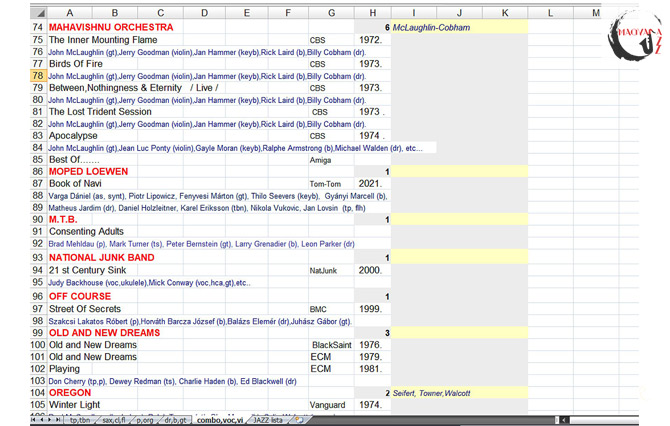Image resolution: width=670 pixels, height=426 pixels.
Task: Click the Street Of Secrets cell
Action: point(85,308)
